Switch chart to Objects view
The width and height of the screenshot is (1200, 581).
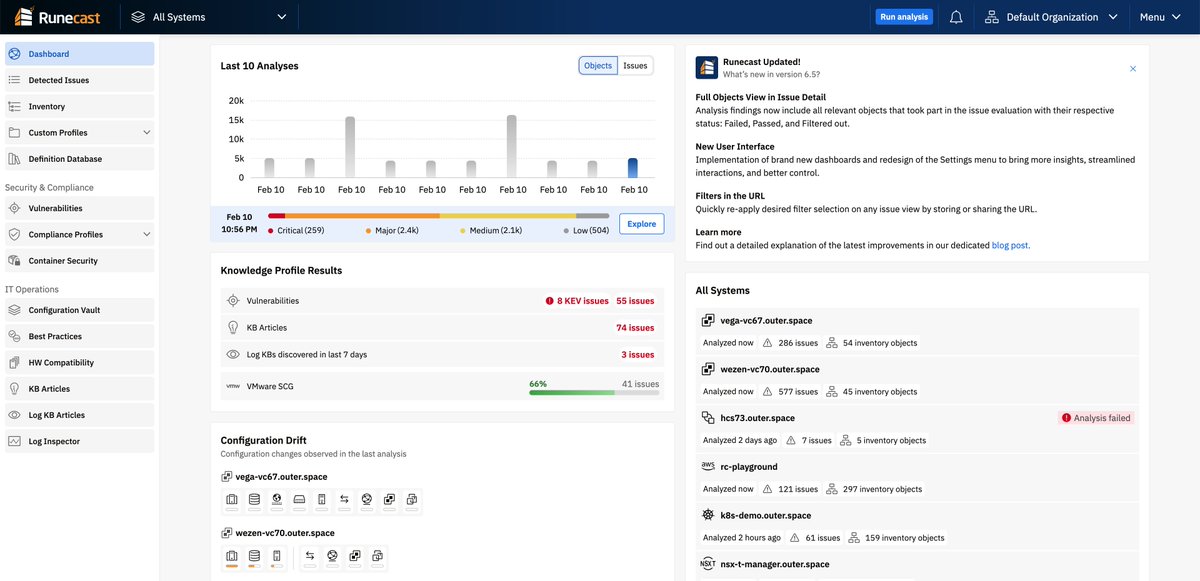598,66
